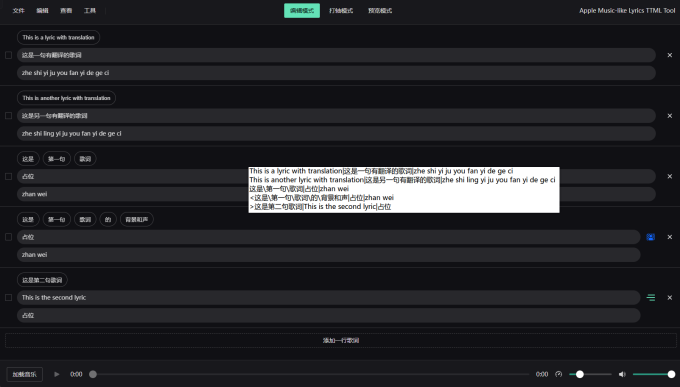
Task: Open the 编辑 menu
Action: (x=42, y=11)
